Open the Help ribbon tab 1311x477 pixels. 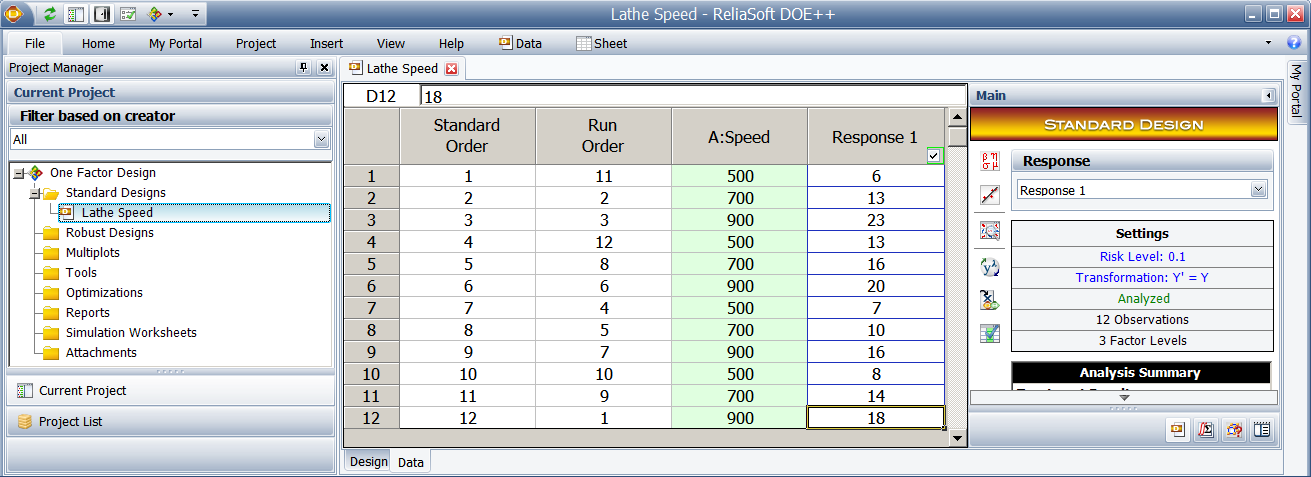coord(451,43)
